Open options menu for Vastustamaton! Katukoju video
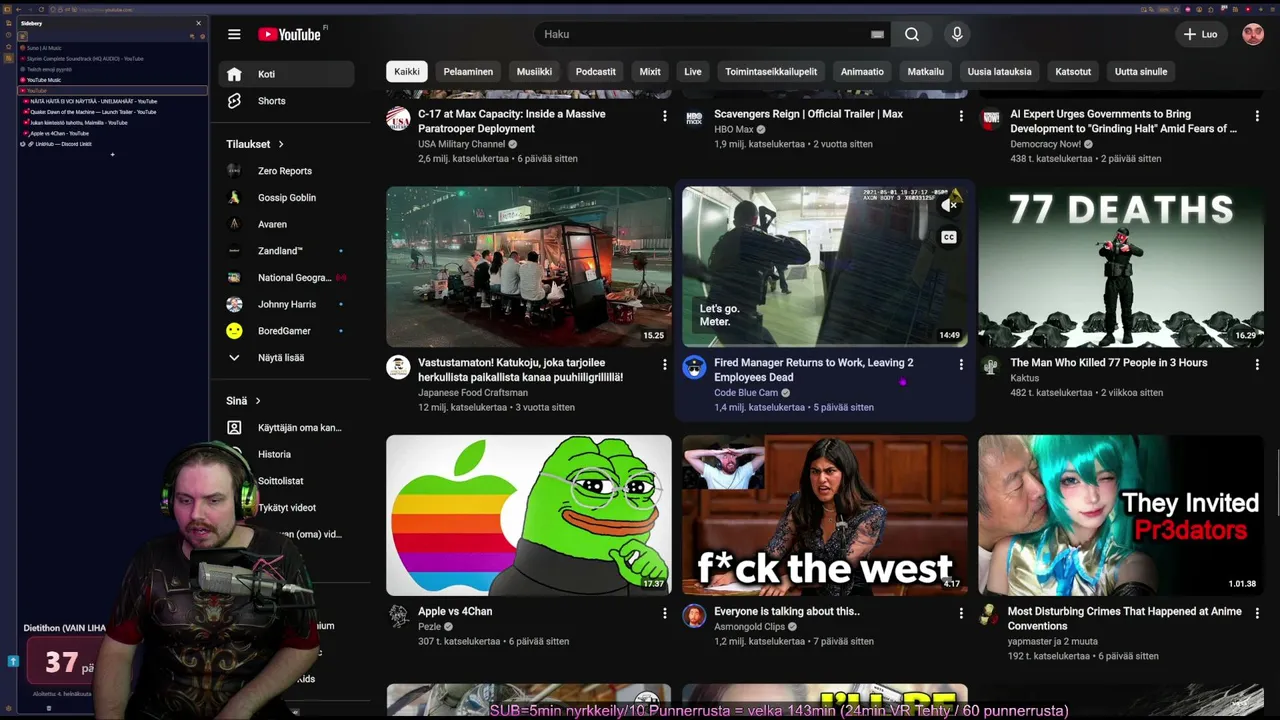Viewport: 1280px width, 720px height. point(664,365)
